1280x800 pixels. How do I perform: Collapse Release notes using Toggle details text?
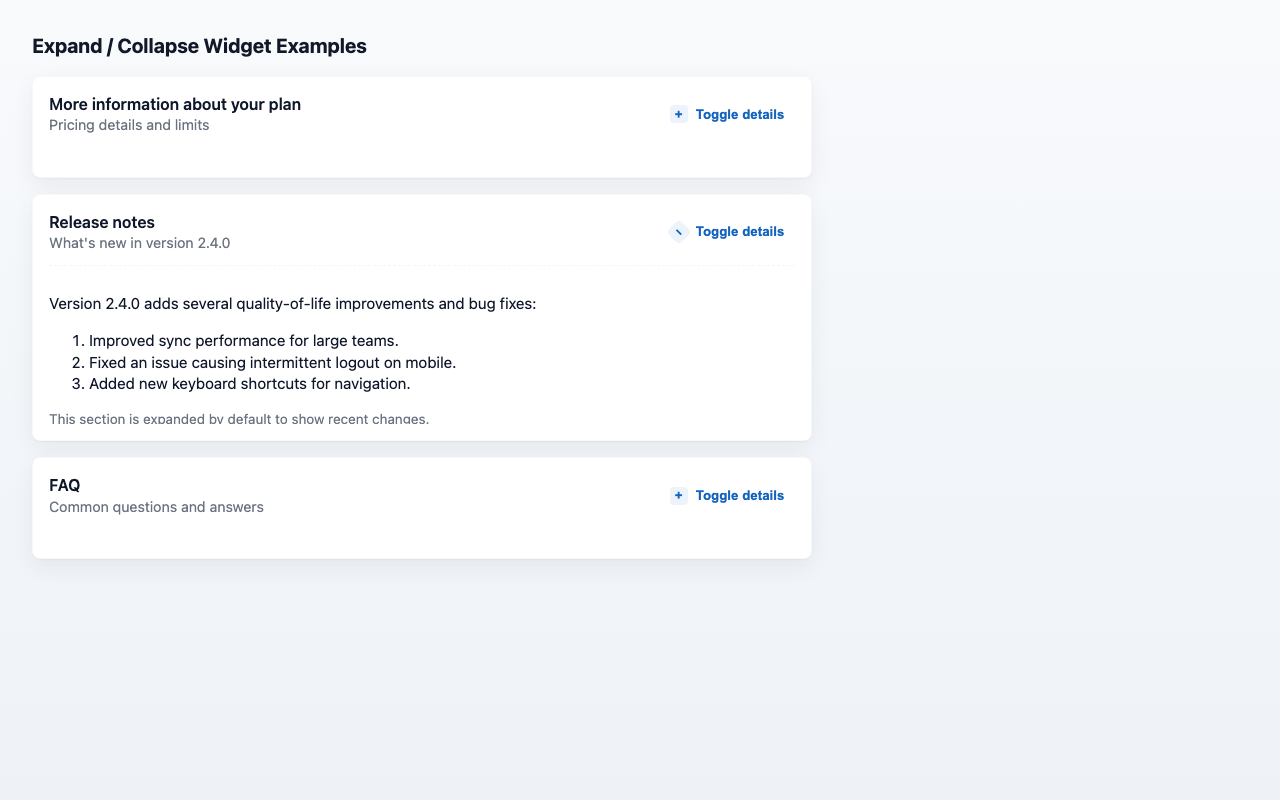point(739,232)
